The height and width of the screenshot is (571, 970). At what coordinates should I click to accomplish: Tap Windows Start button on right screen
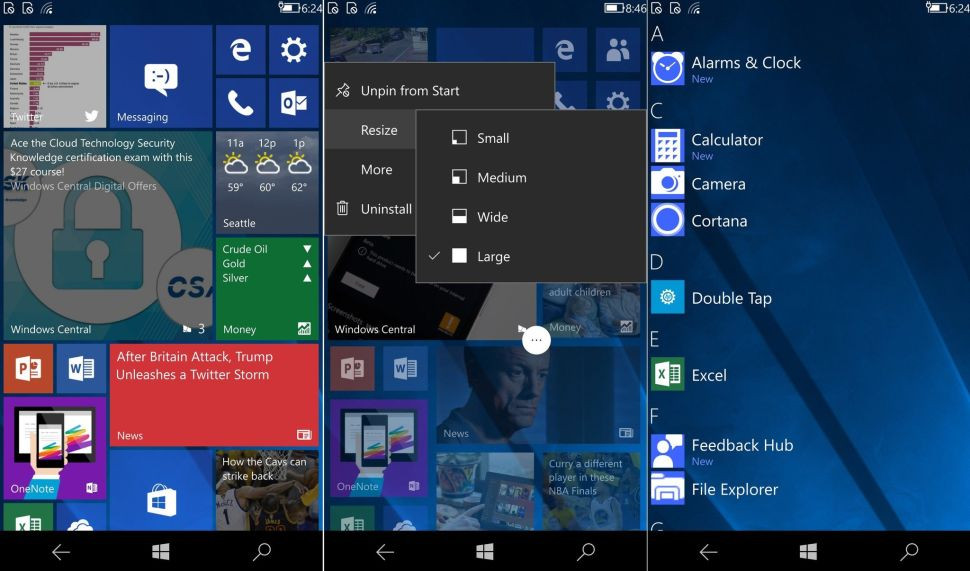(x=809, y=551)
